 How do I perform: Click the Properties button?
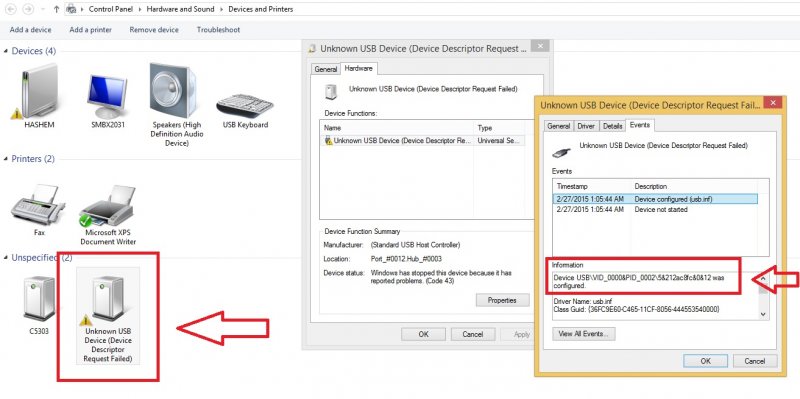tap(502, 300)
